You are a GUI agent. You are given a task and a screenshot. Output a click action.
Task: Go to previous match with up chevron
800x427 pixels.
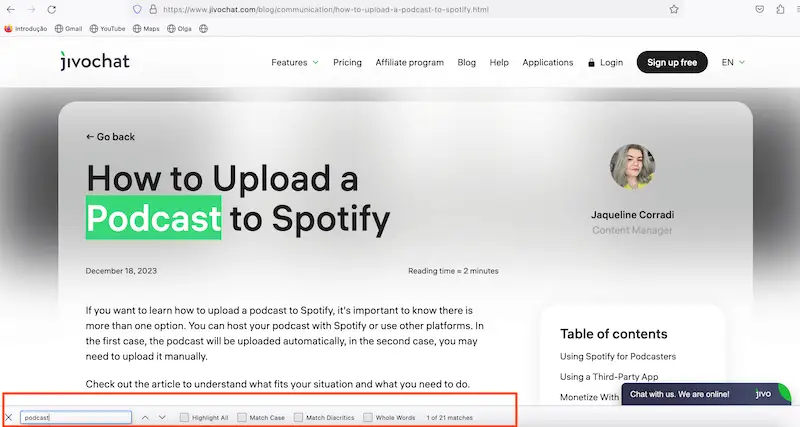tap(145, 417)
